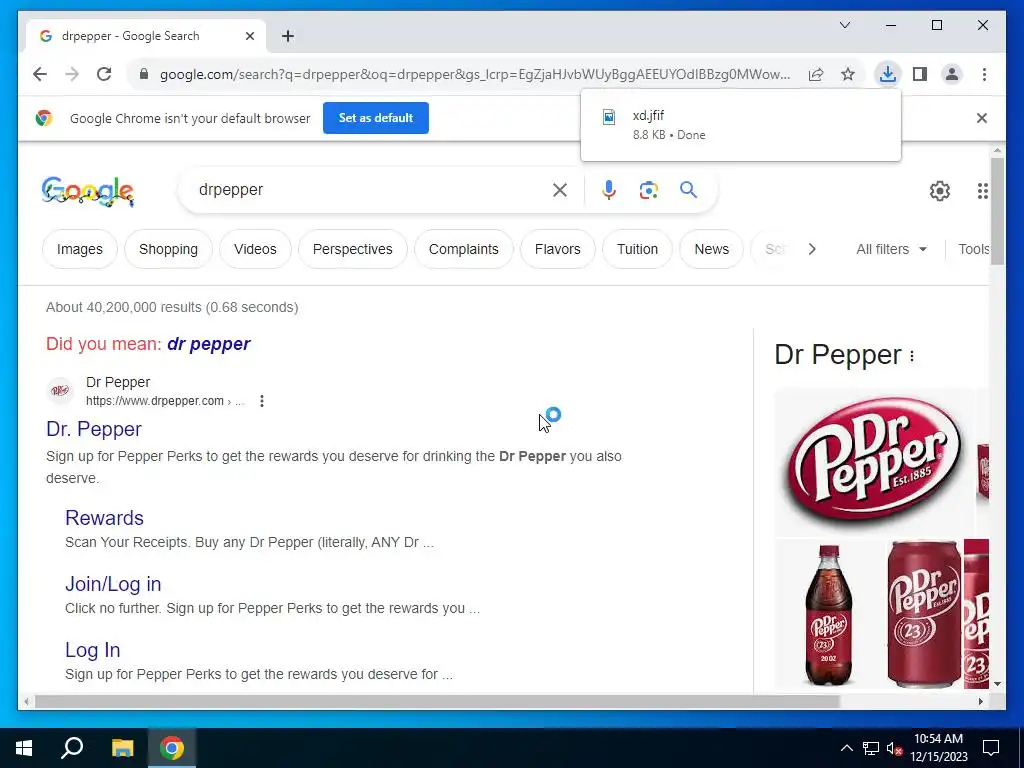Open the Dr Pepper can image

pyautogui.click(x=923, y=615)
